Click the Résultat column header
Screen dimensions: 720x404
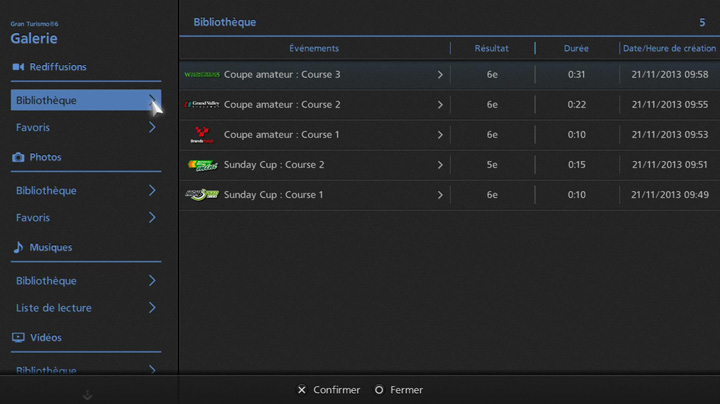coord(492,48)
